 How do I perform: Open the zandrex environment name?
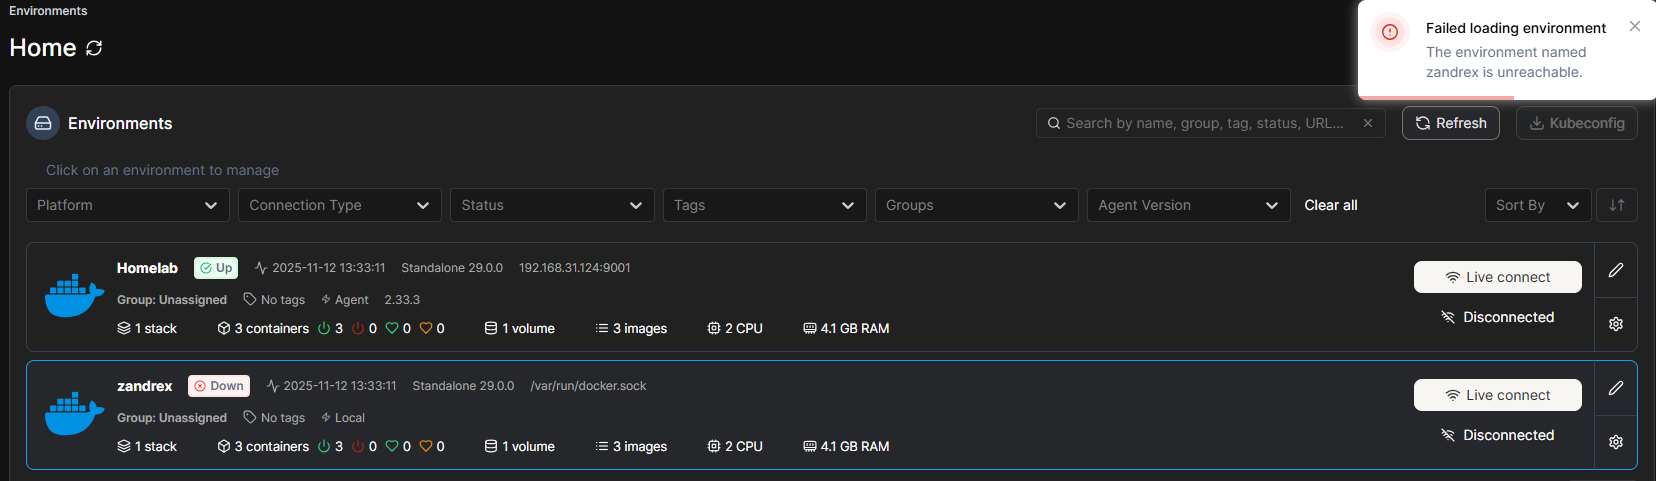[x=145, y=386]
